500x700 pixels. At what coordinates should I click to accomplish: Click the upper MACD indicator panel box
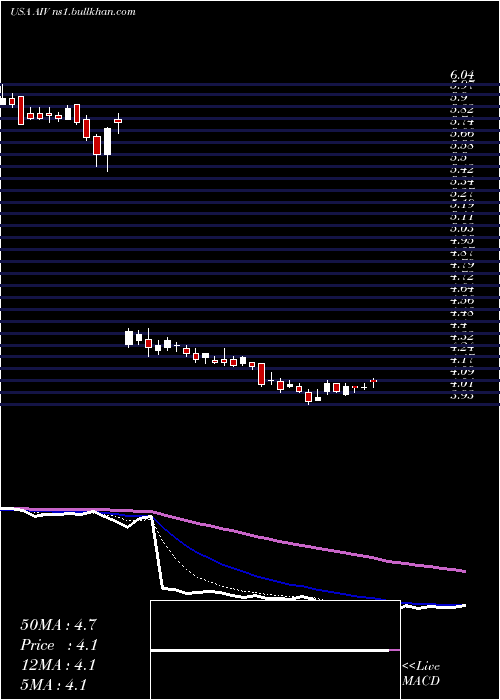275,625
